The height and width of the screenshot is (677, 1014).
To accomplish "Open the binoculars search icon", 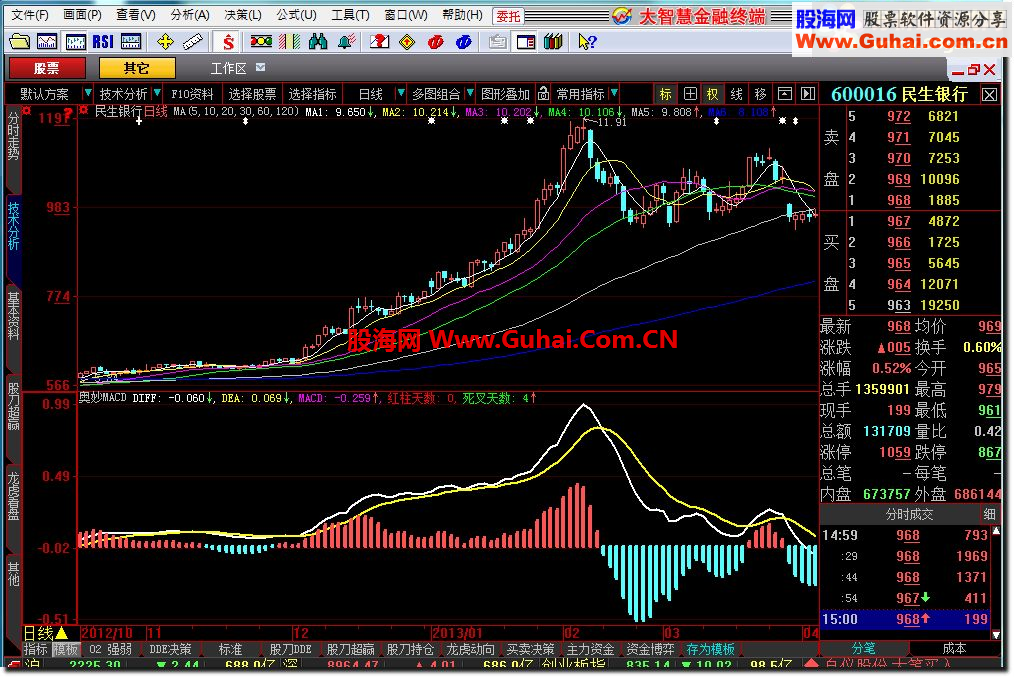I will (x=318, y=42).
